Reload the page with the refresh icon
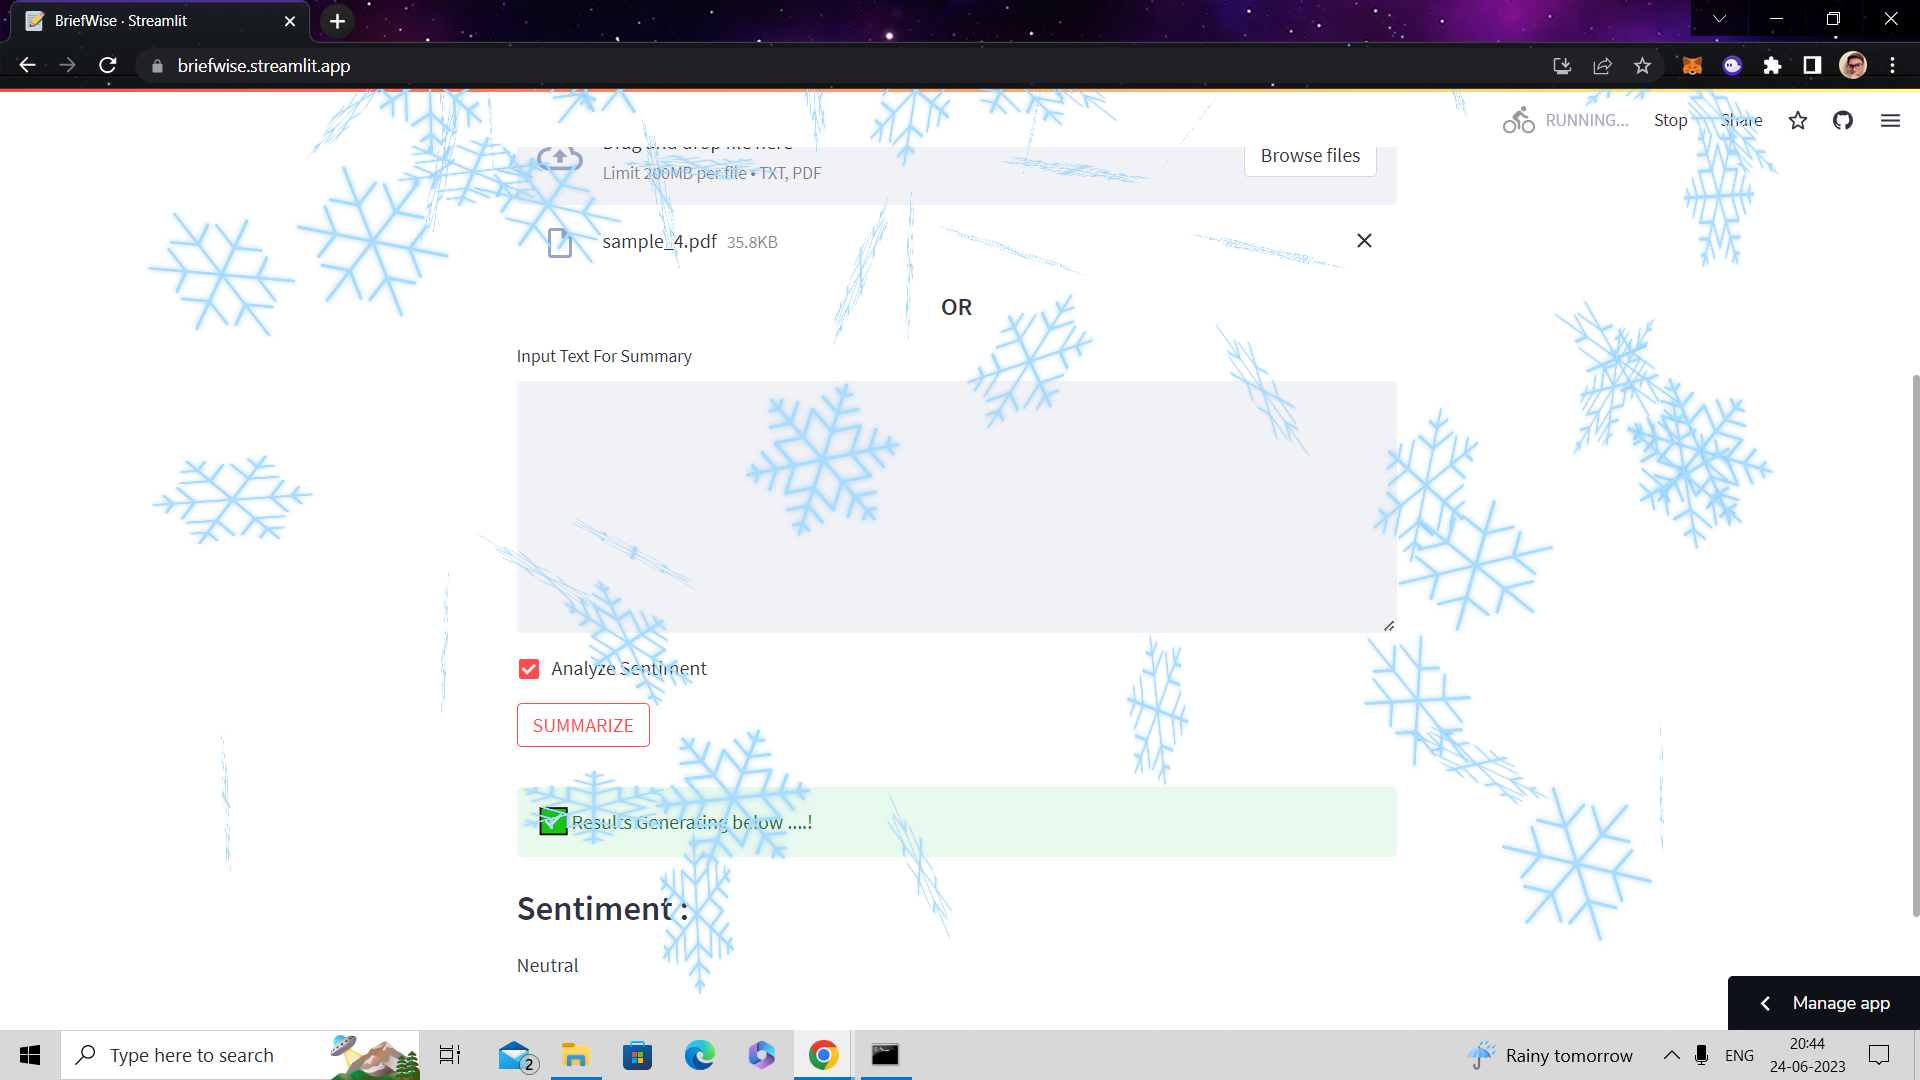This screenshot has height=1080, width=1920. pos(108,66)
